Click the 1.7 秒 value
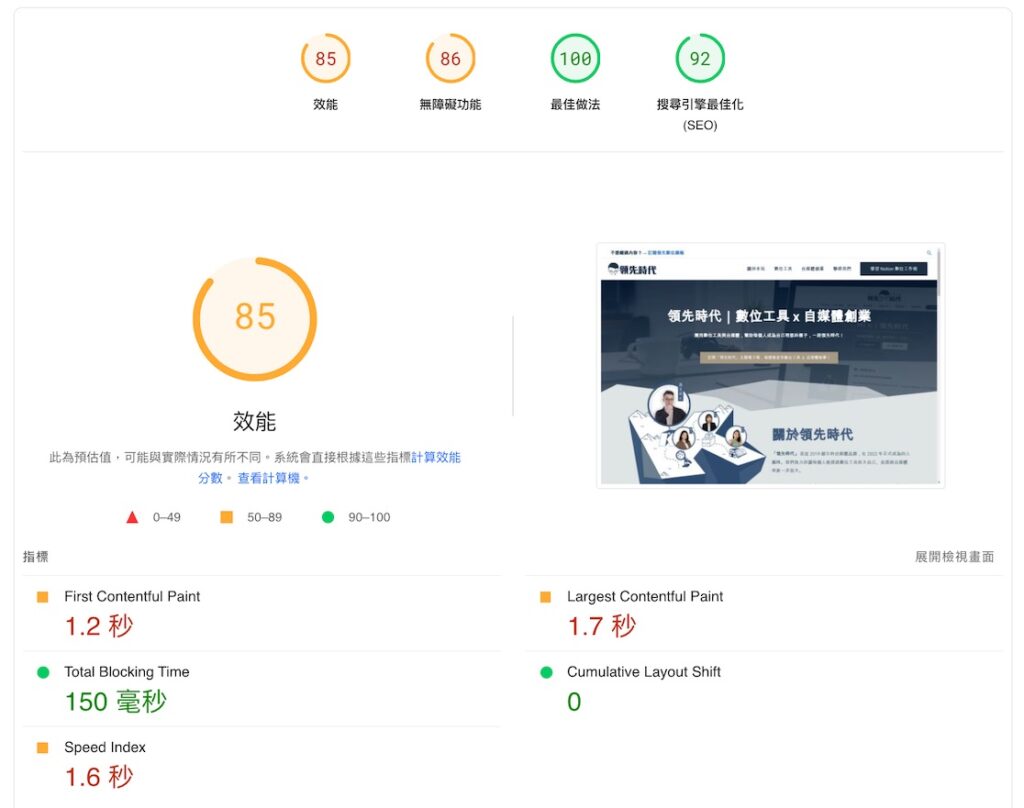1024x808 pixels. pos(601,626)
